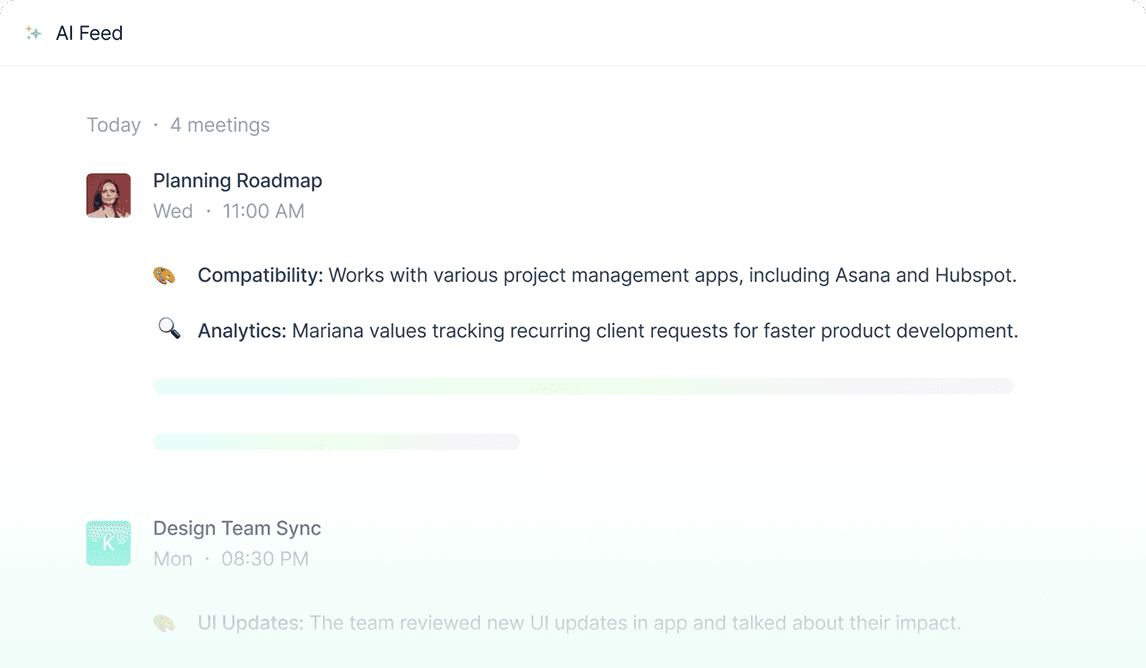Click the long loading placeholder bar
This screenshot has width=1146, height=668.
(583, 386)
